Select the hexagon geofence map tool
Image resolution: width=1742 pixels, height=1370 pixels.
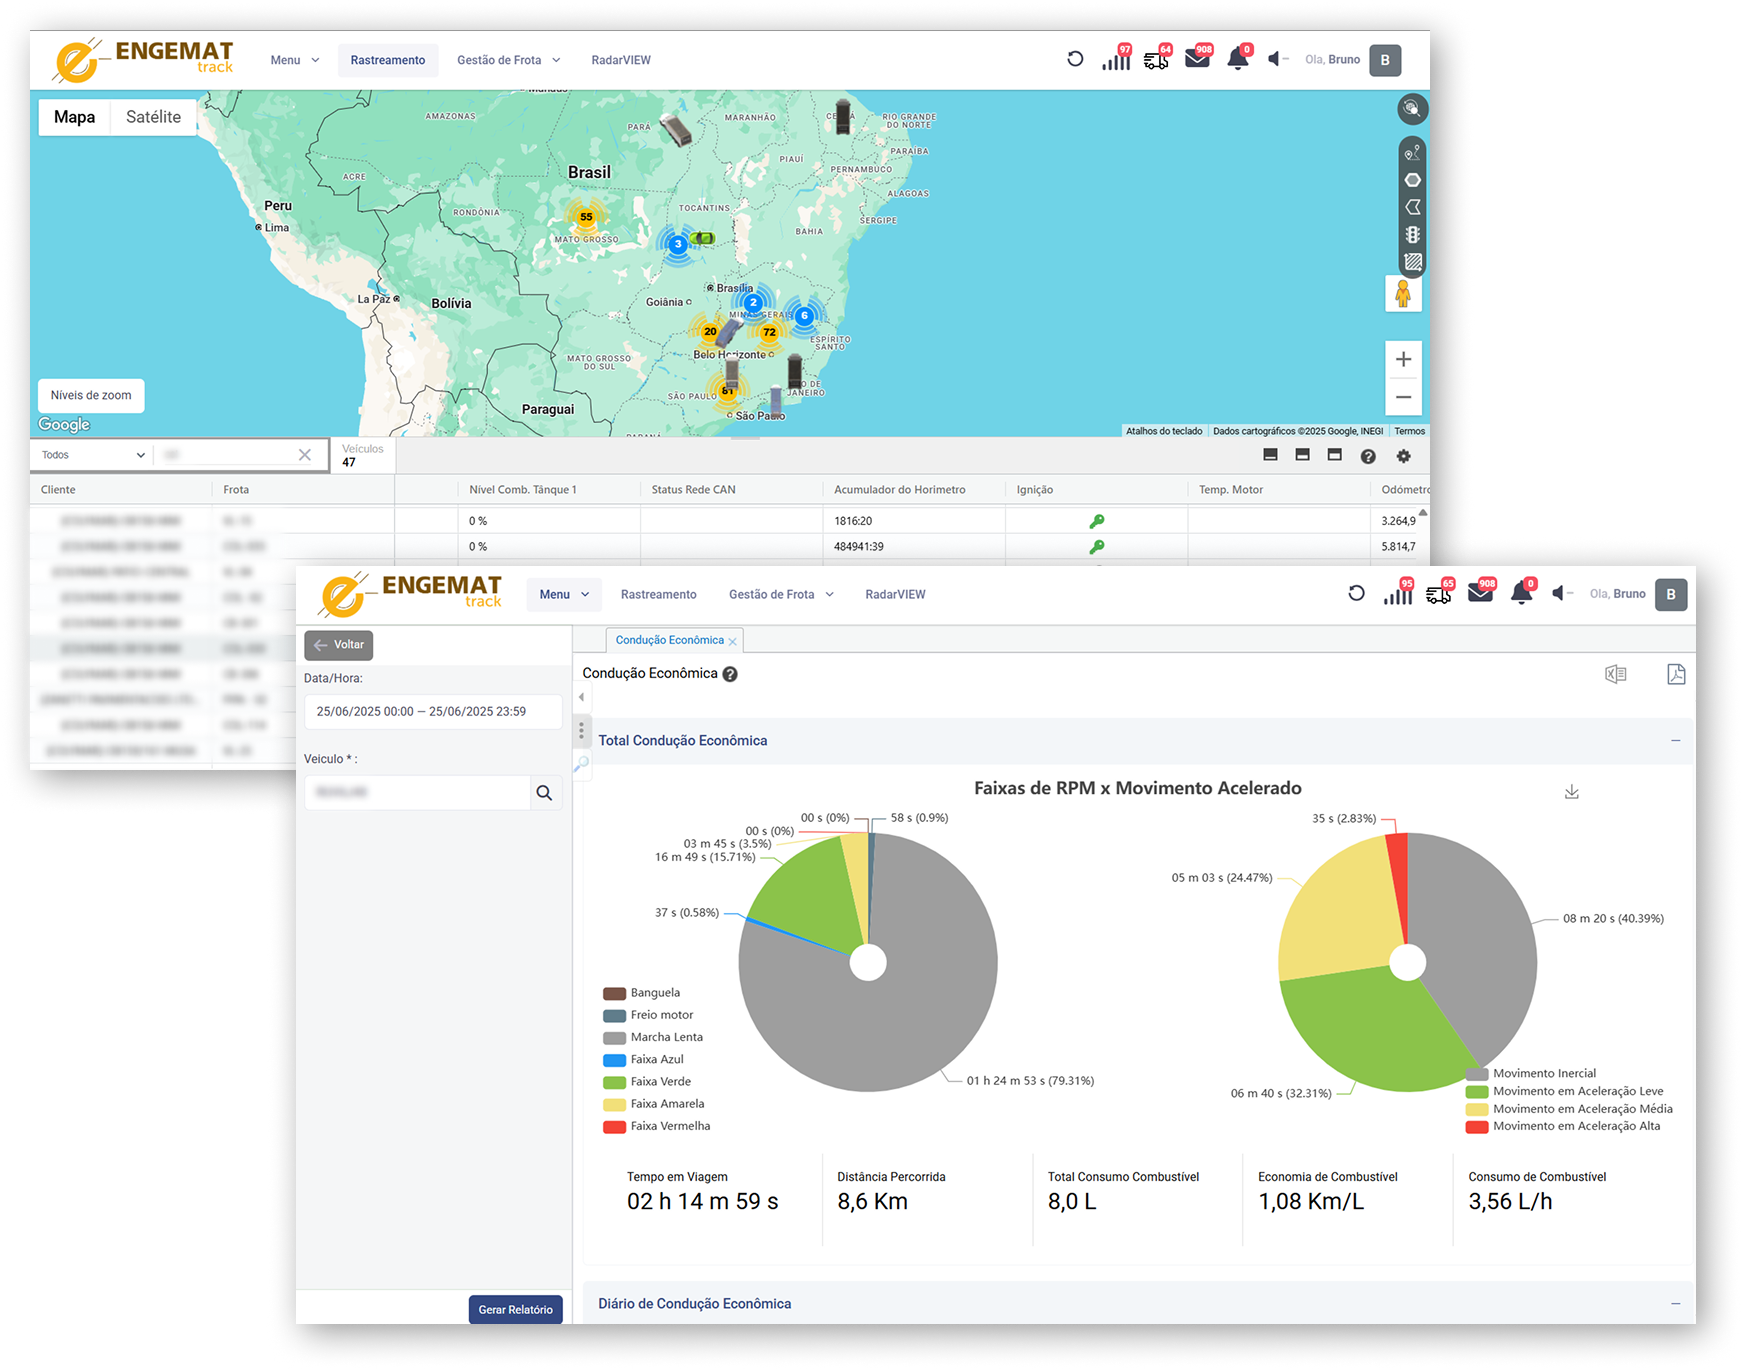click(x=1412, y=180)
